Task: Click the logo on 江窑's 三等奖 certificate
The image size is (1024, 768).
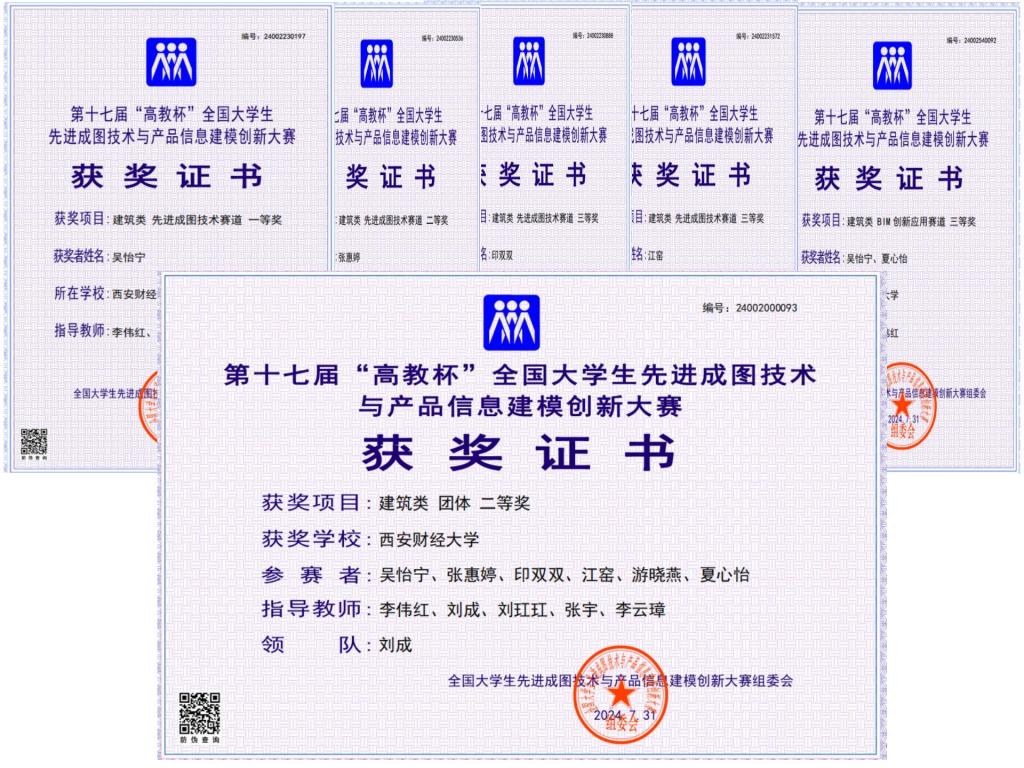Action: tap(688, 61)
